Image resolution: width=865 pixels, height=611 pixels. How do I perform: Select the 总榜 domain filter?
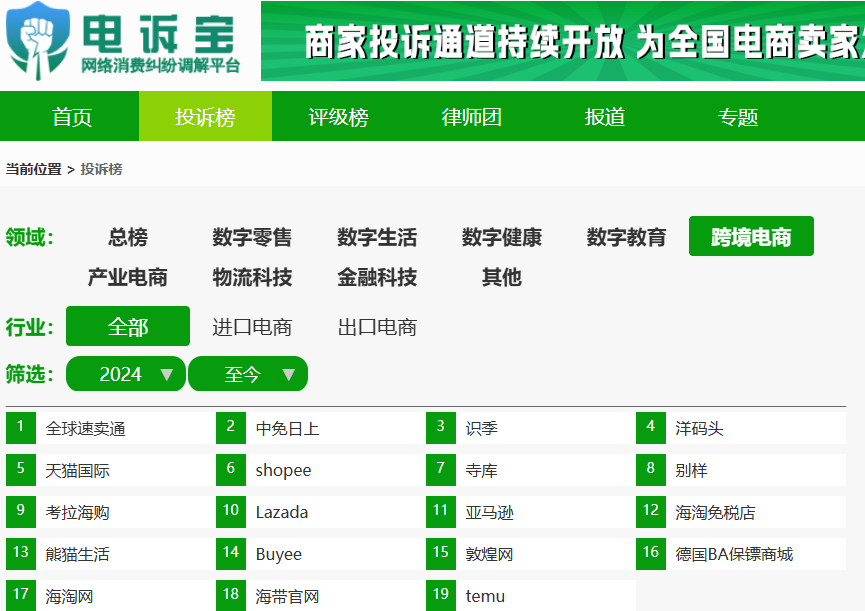[x=128, y=237]
